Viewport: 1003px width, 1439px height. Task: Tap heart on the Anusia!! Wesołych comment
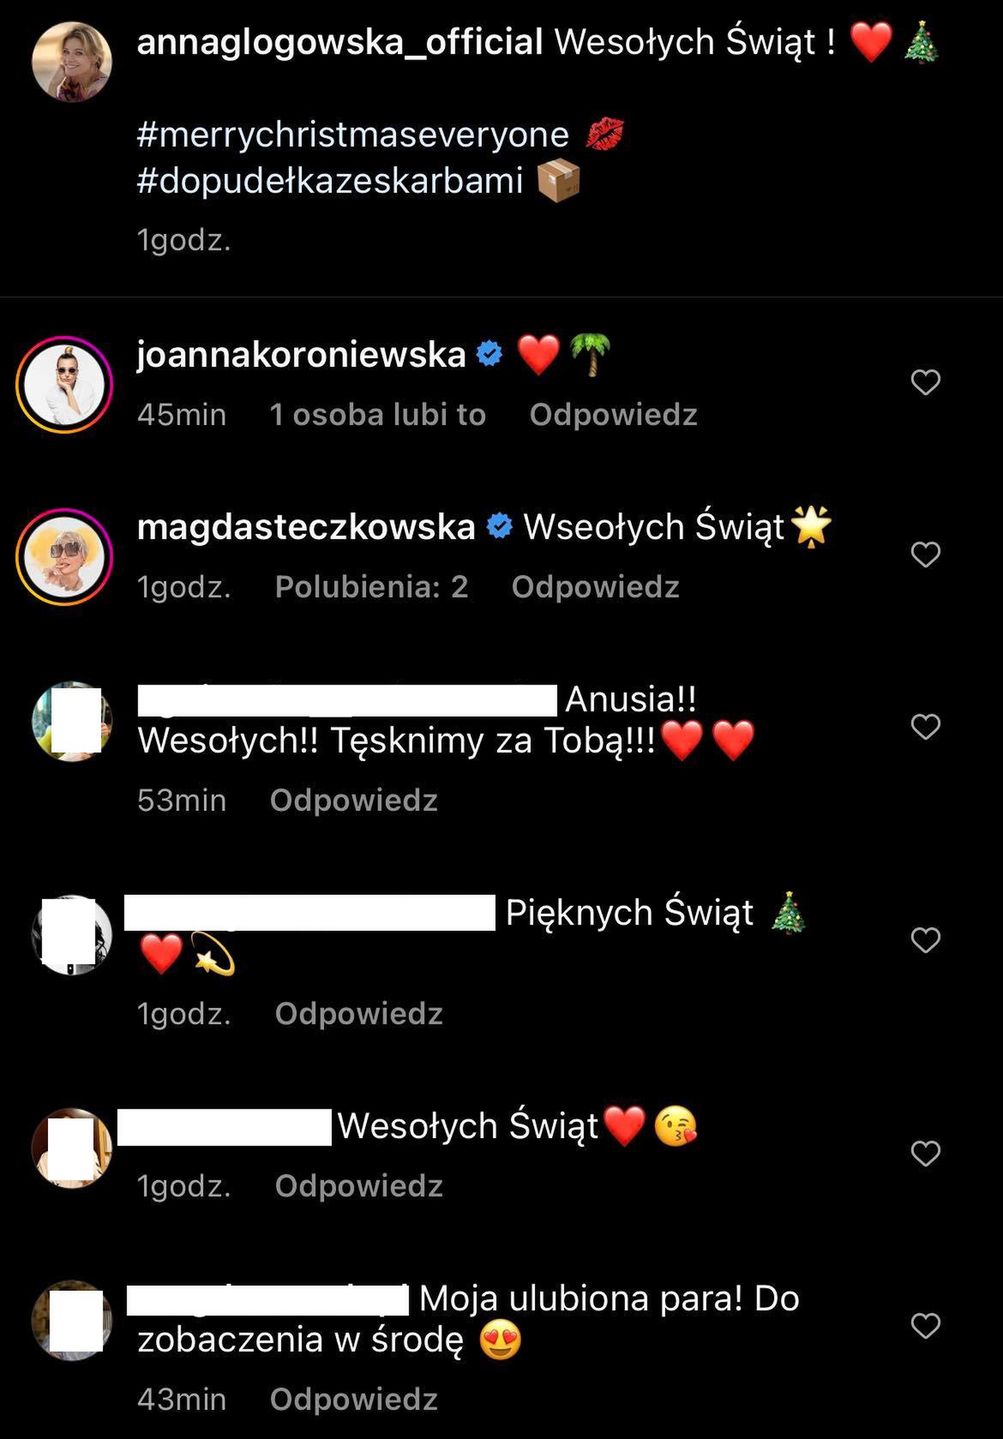pyautogui.click(x=926, y=726)
